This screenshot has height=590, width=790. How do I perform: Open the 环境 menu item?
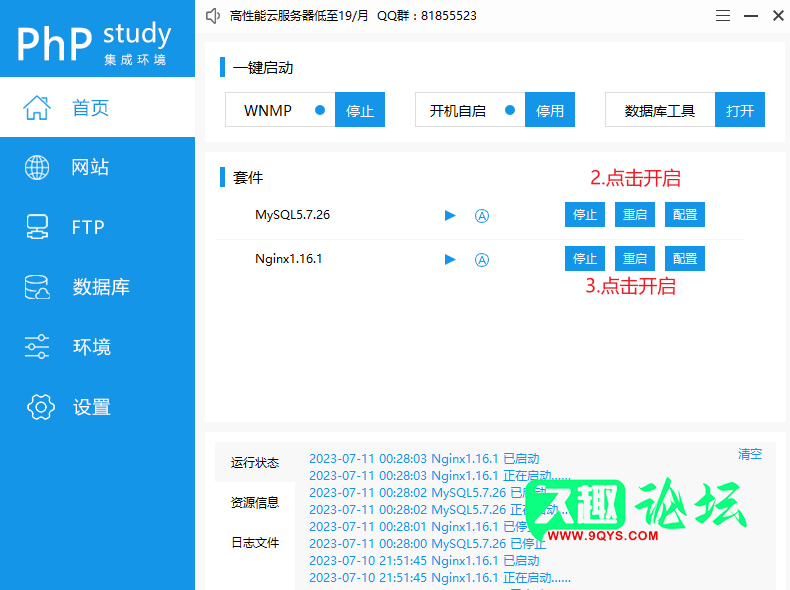coord(97,347)
